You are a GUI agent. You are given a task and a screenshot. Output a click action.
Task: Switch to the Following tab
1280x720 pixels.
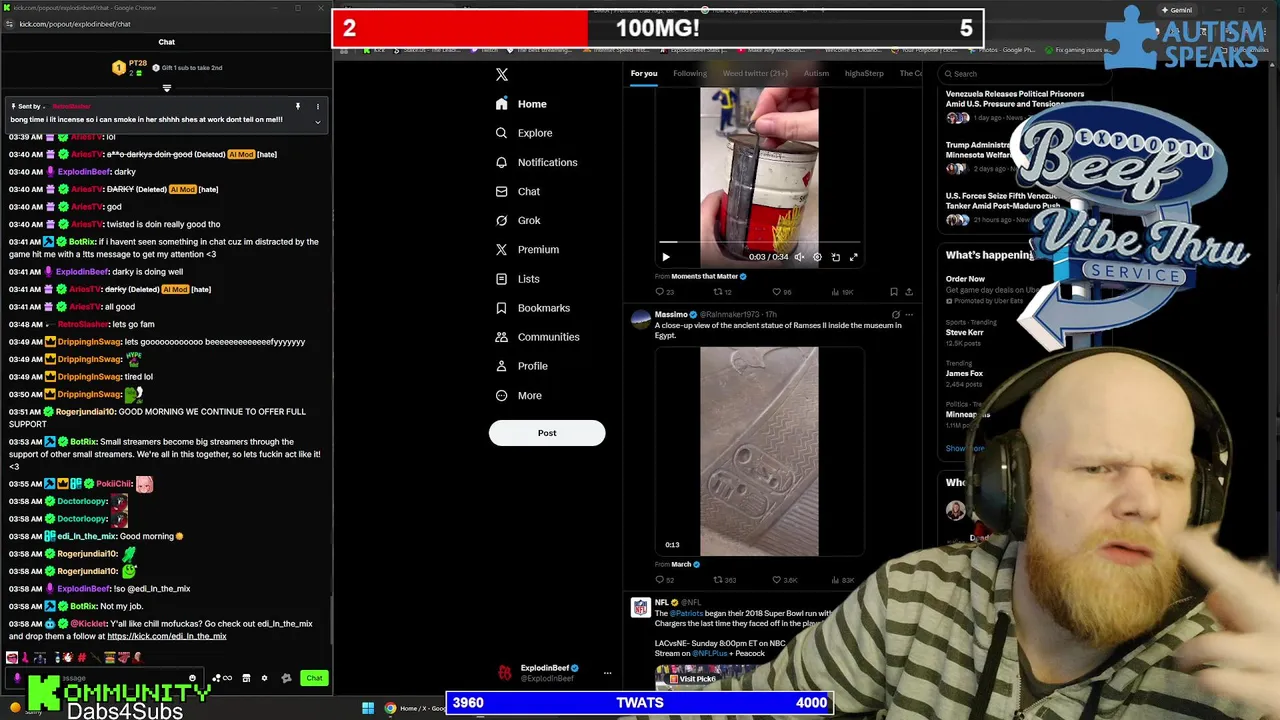(690, 73)
